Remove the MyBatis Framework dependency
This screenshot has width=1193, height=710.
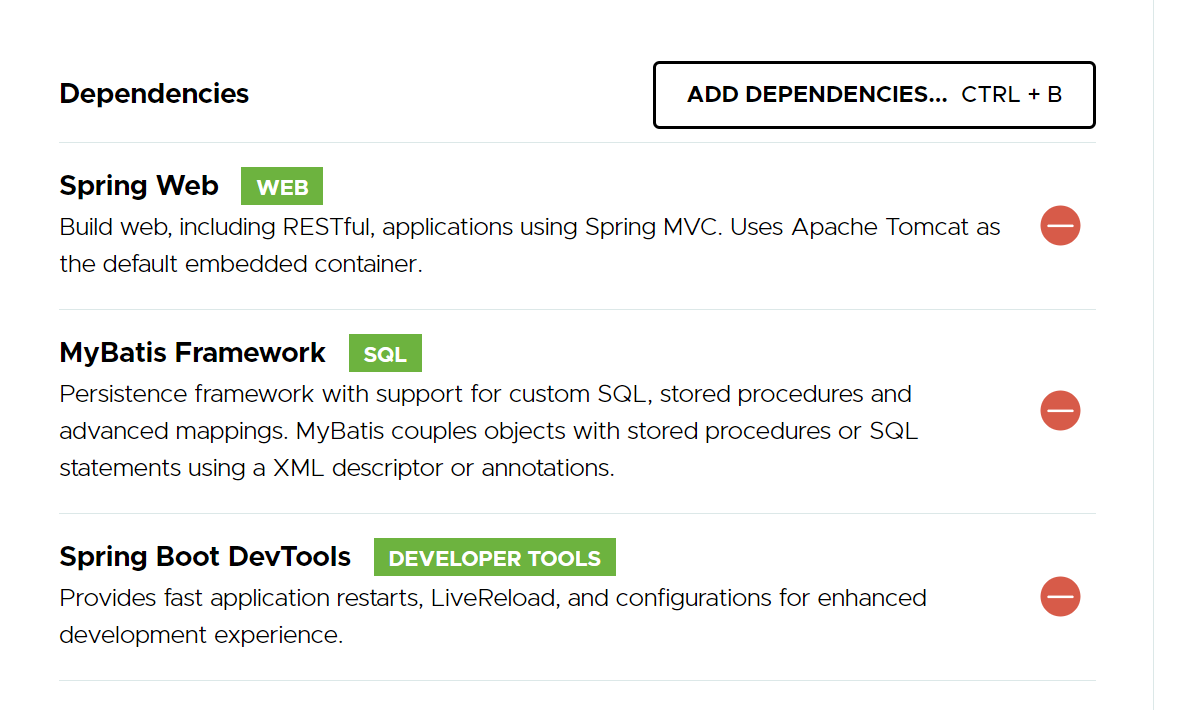pyautogui.click(x=1060, y=411)
